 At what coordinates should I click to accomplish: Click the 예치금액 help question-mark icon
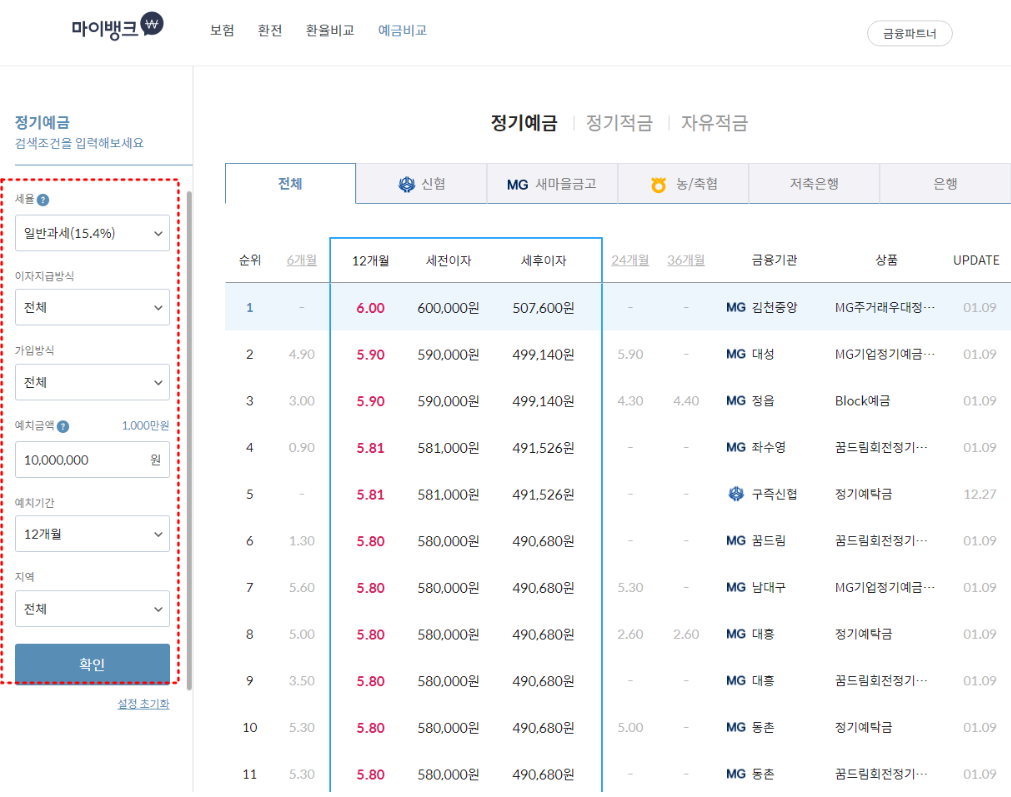click(x=63, y=426)
